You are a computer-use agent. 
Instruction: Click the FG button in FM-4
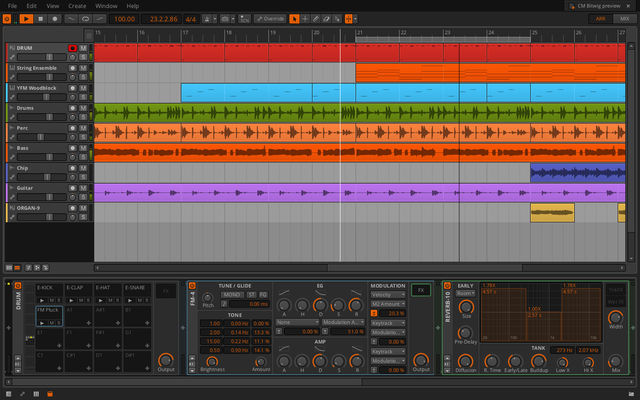[263, 295]
